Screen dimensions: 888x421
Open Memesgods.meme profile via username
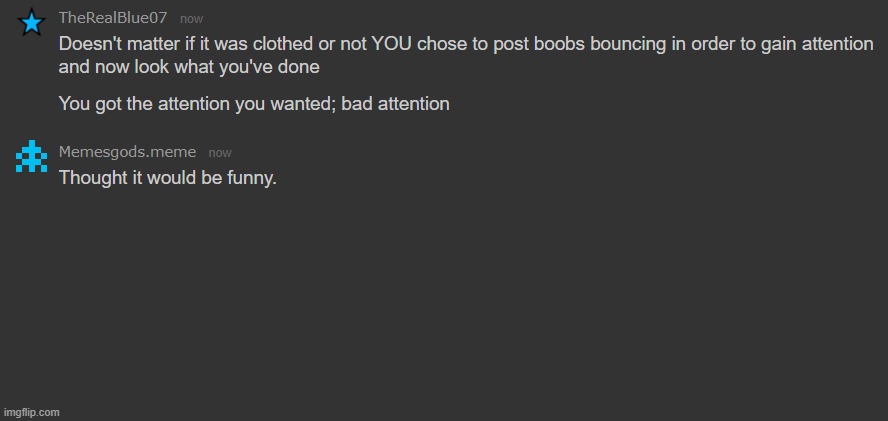coord(127,152)
